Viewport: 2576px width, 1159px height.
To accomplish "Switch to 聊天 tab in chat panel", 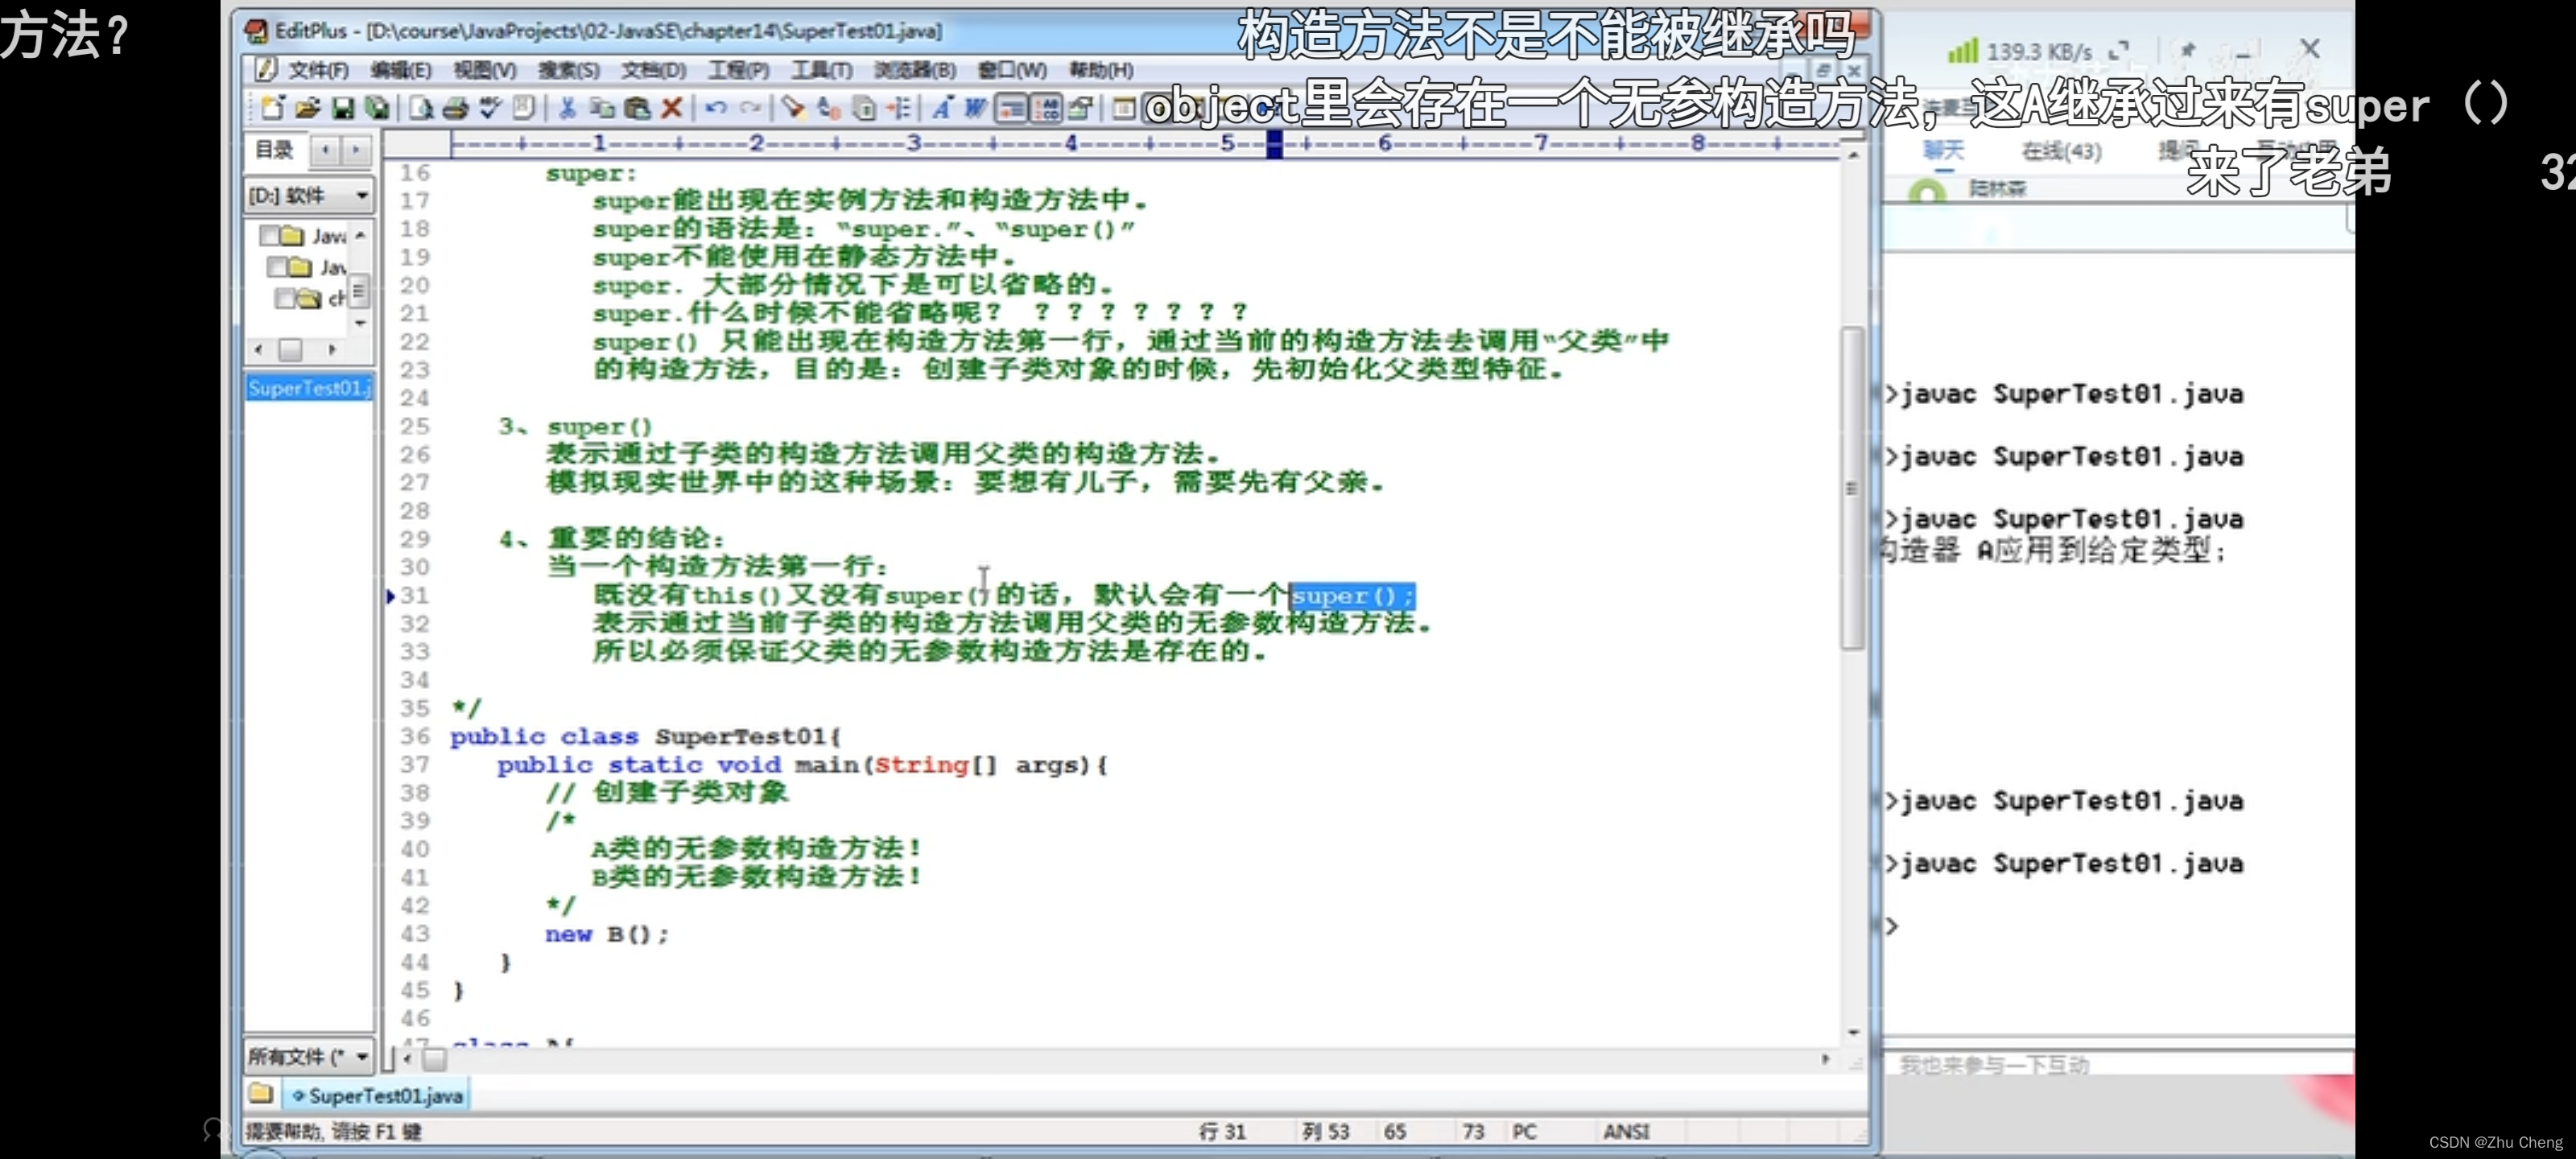I will 1944,150.
